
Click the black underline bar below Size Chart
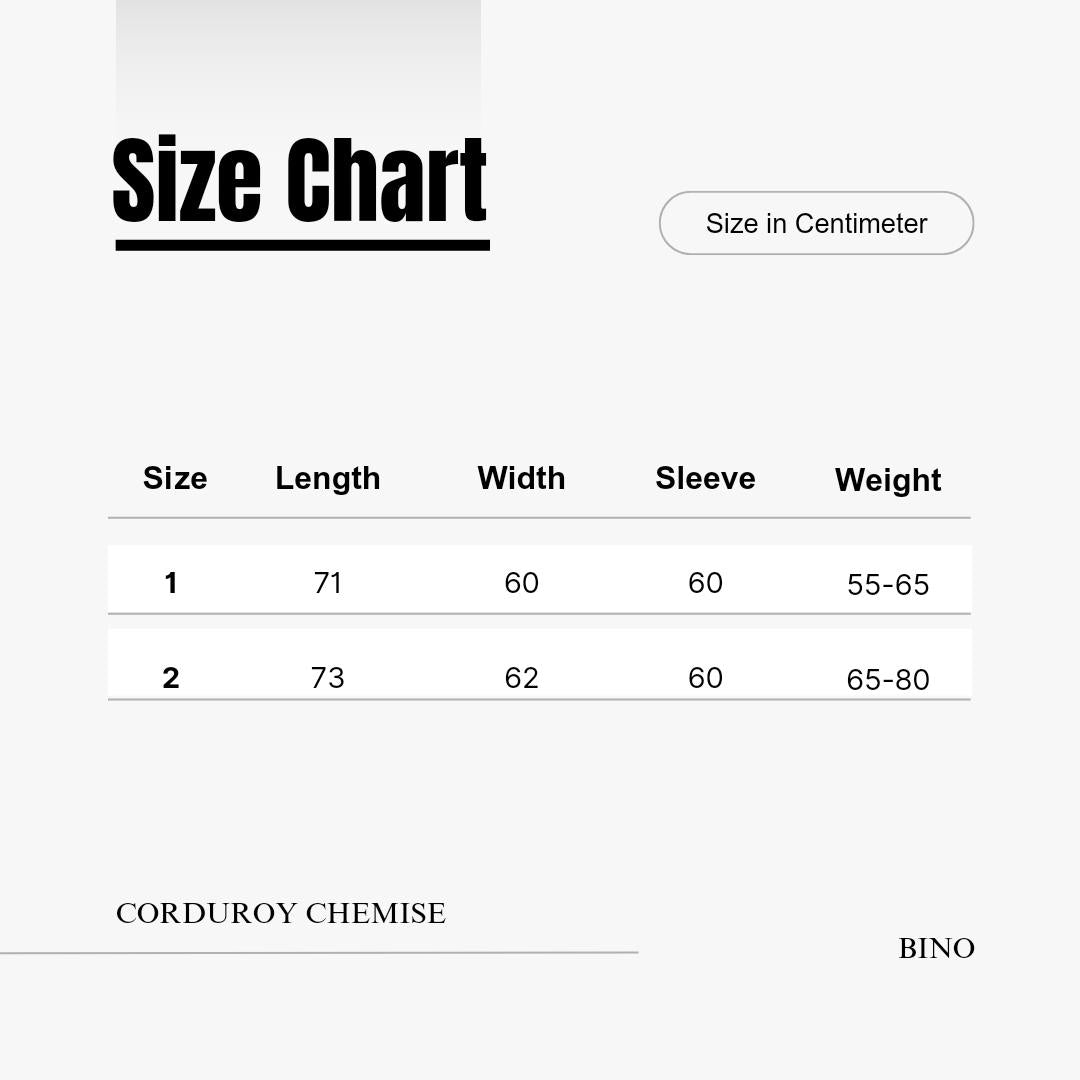[302, 245]
